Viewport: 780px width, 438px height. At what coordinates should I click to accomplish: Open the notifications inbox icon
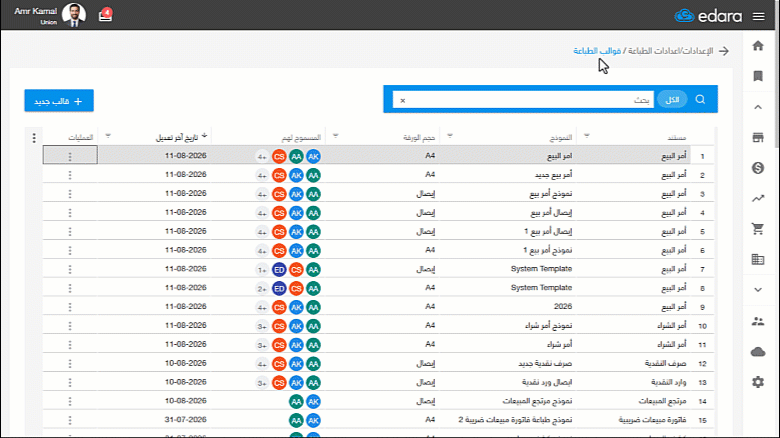[x=105, y=15]
